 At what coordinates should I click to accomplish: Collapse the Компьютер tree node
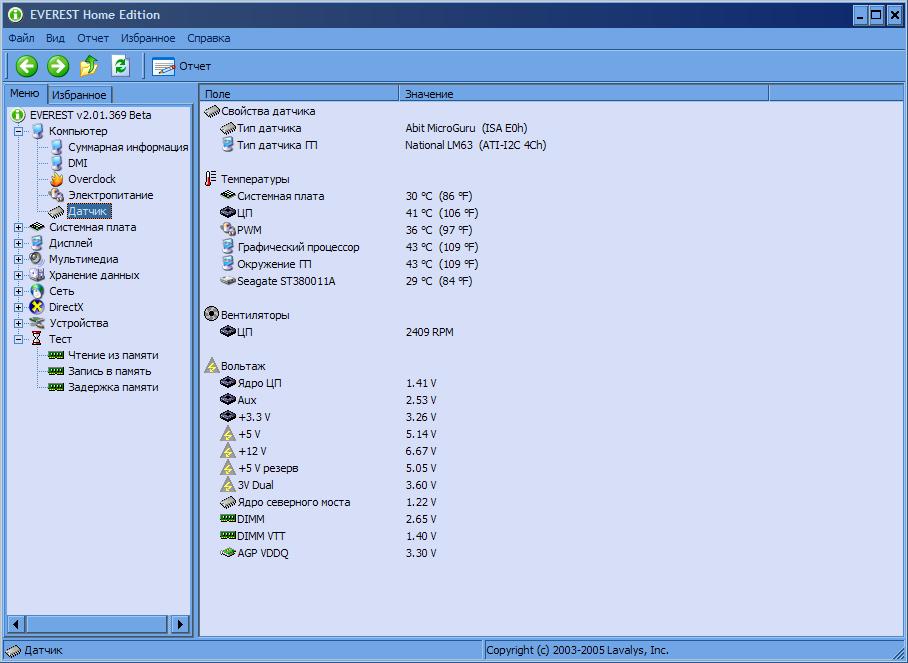tap(19, 131)
